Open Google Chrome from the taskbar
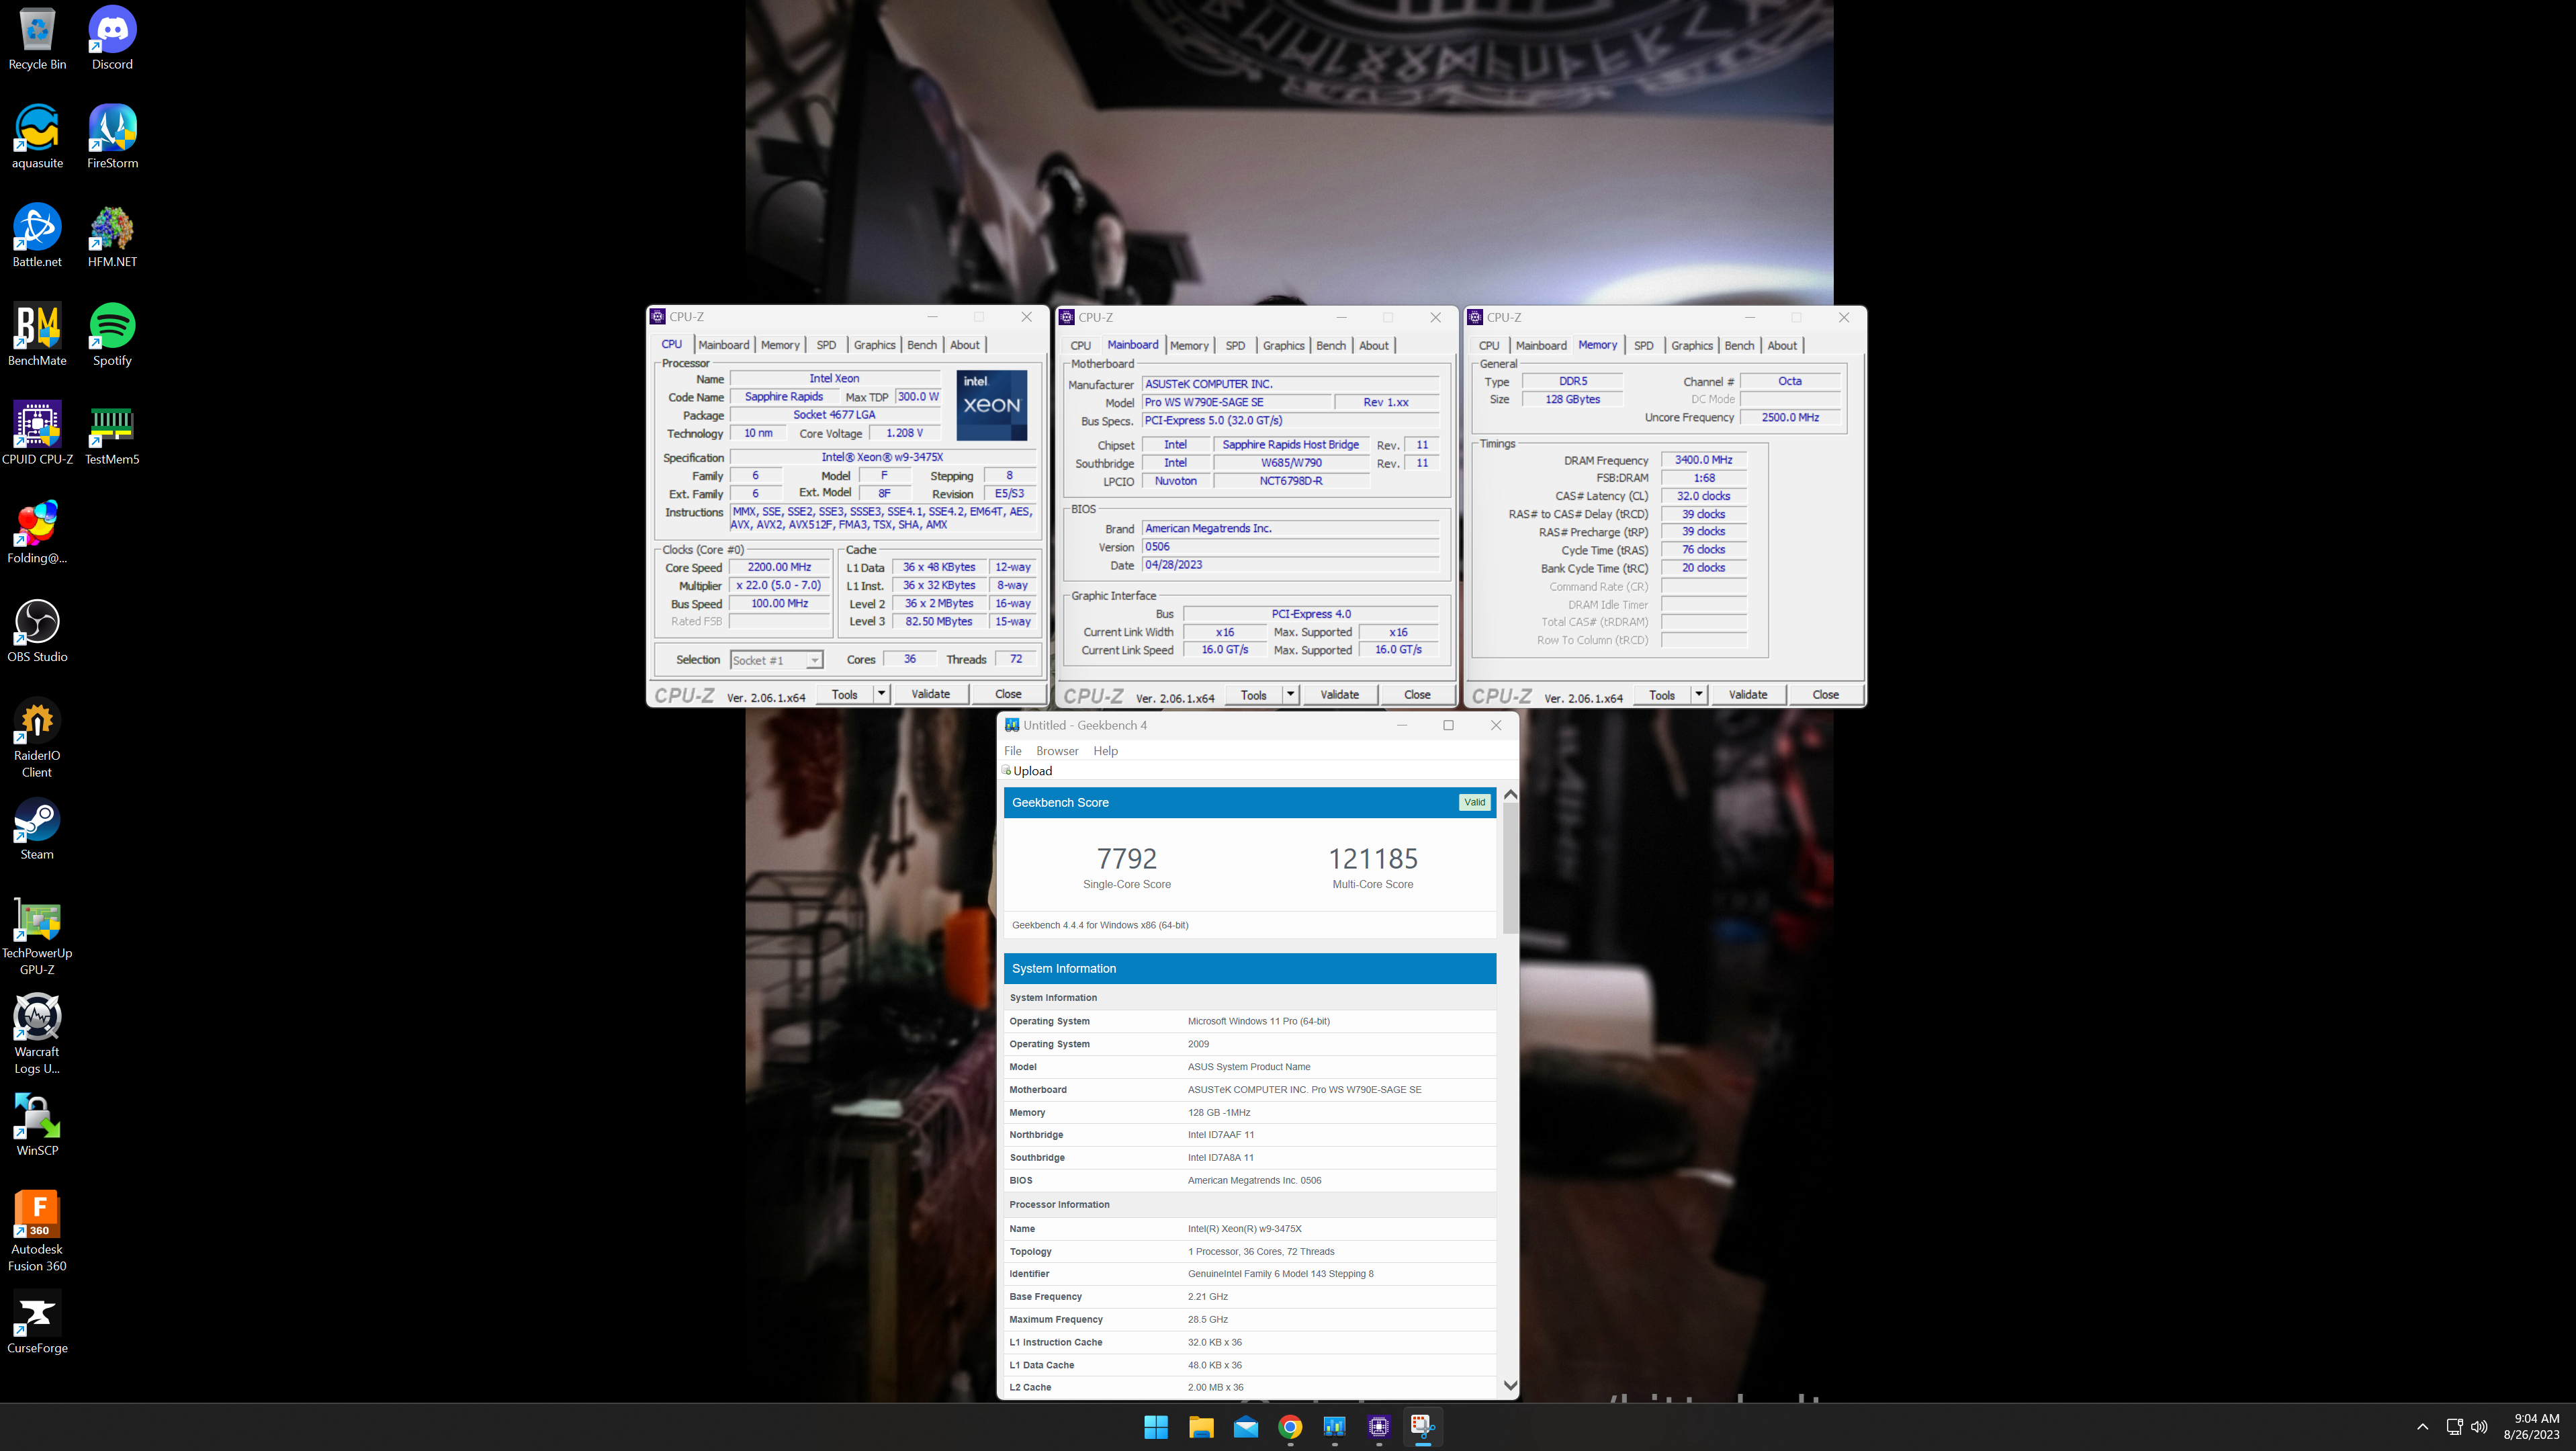This screenshot has width=2576, height=1451. tap(1290, 1427)
